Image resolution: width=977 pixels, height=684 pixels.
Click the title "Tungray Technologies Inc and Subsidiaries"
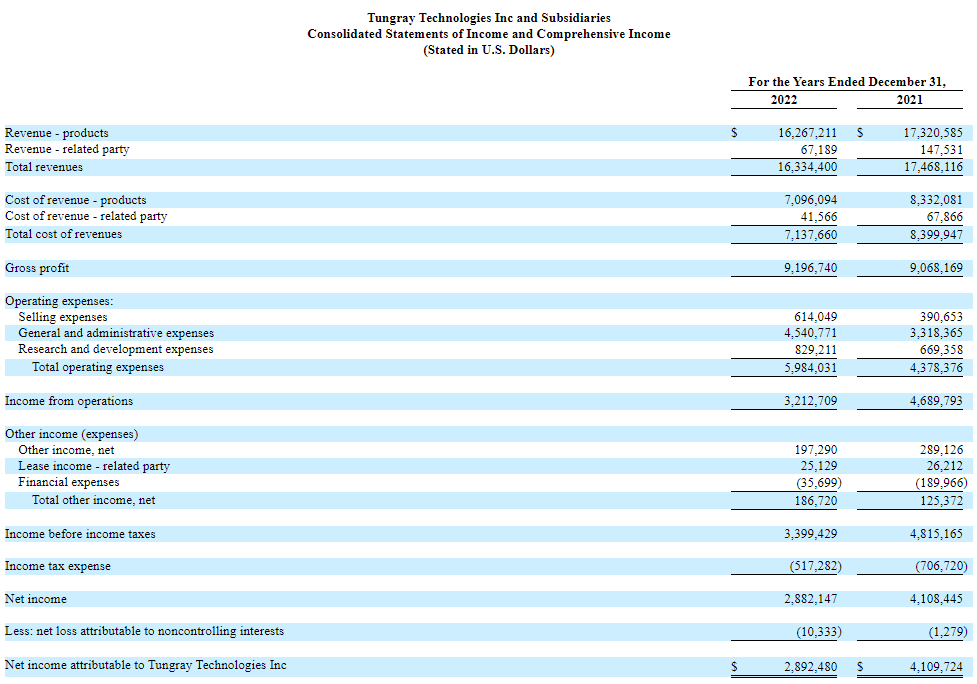click(x=488, y=18)
